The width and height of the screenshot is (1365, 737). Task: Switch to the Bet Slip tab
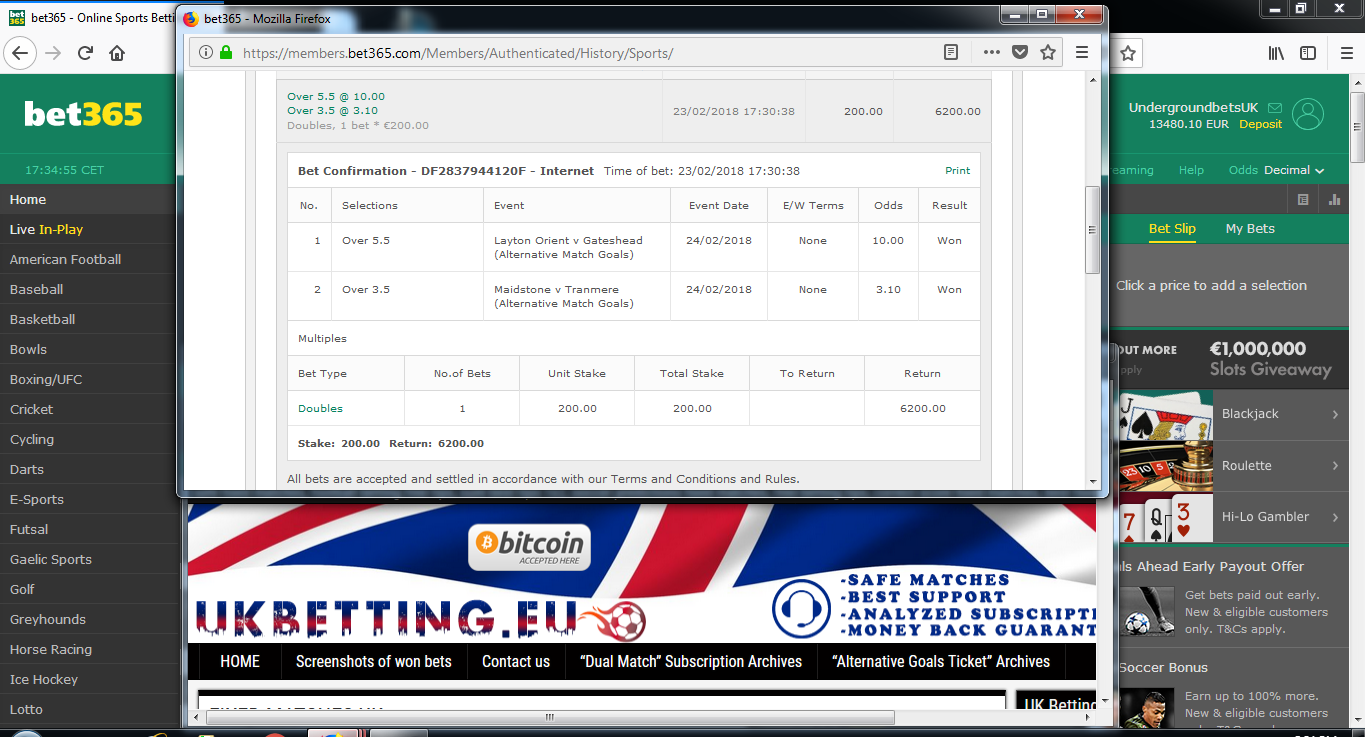1172,228
